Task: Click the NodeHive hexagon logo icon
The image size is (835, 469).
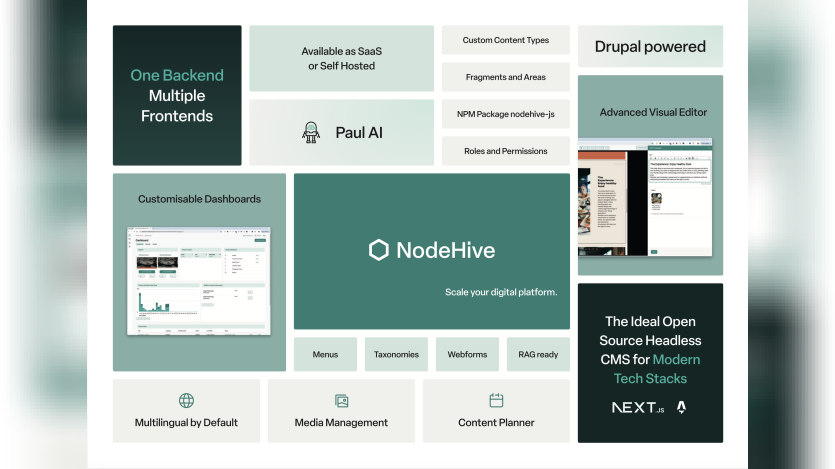Action: point(379,250)
